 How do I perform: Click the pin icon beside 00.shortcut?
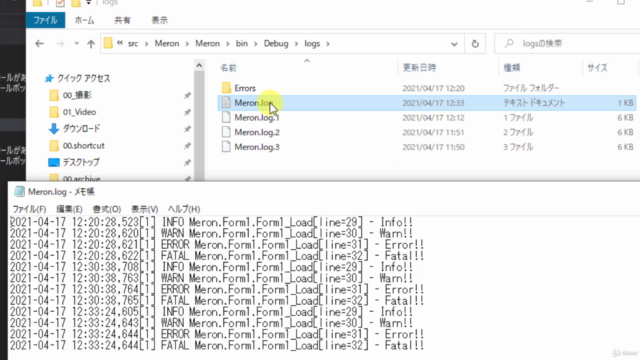pos(187,146)
